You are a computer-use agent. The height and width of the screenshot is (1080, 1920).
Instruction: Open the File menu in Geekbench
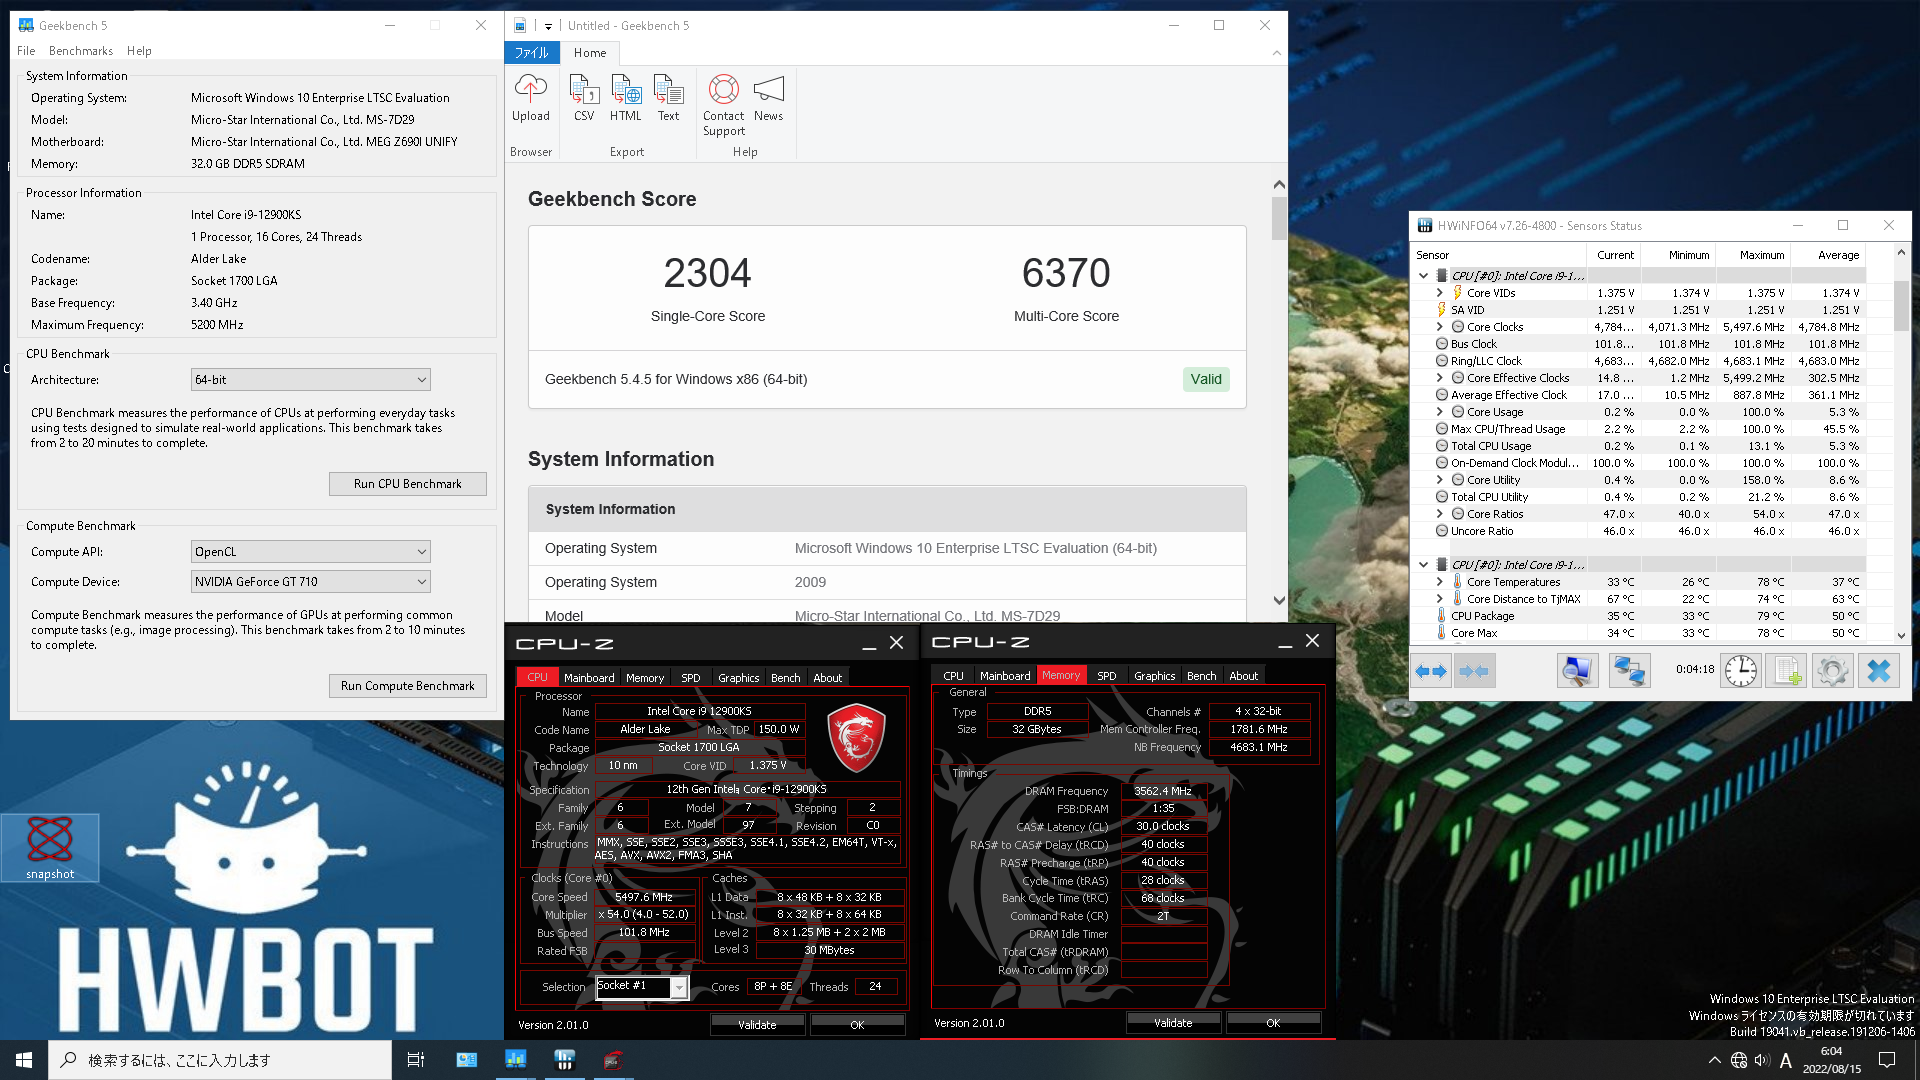[x=26, y=51]
